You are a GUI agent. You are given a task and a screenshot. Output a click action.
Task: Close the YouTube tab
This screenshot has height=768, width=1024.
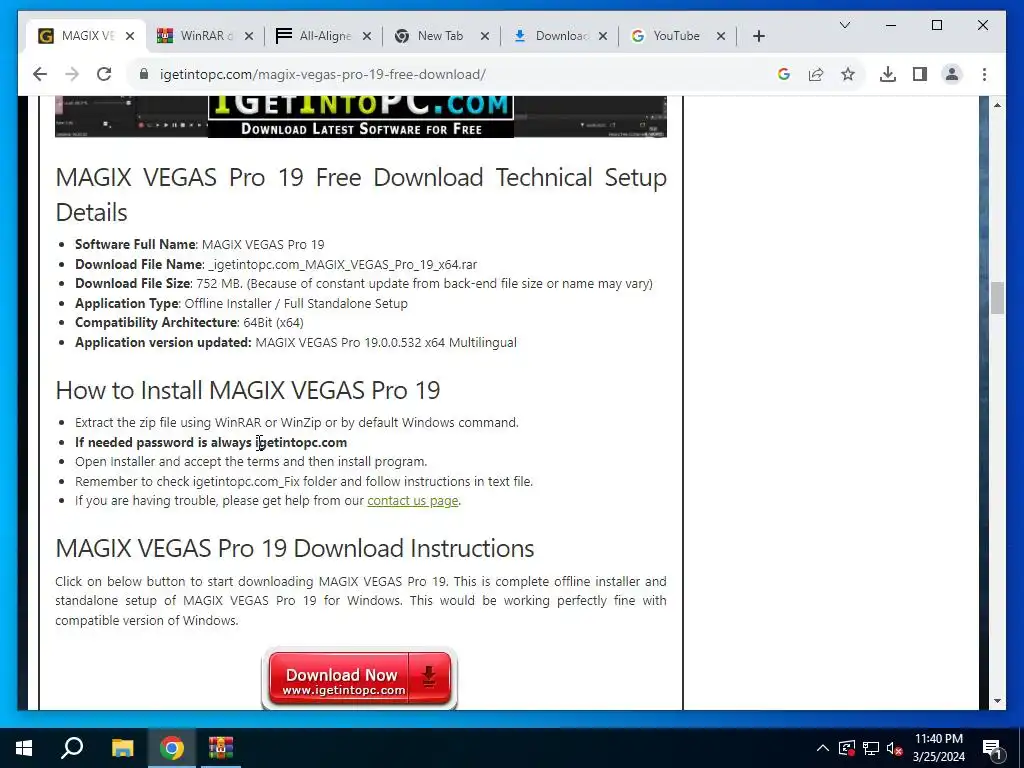coord(720,37)
